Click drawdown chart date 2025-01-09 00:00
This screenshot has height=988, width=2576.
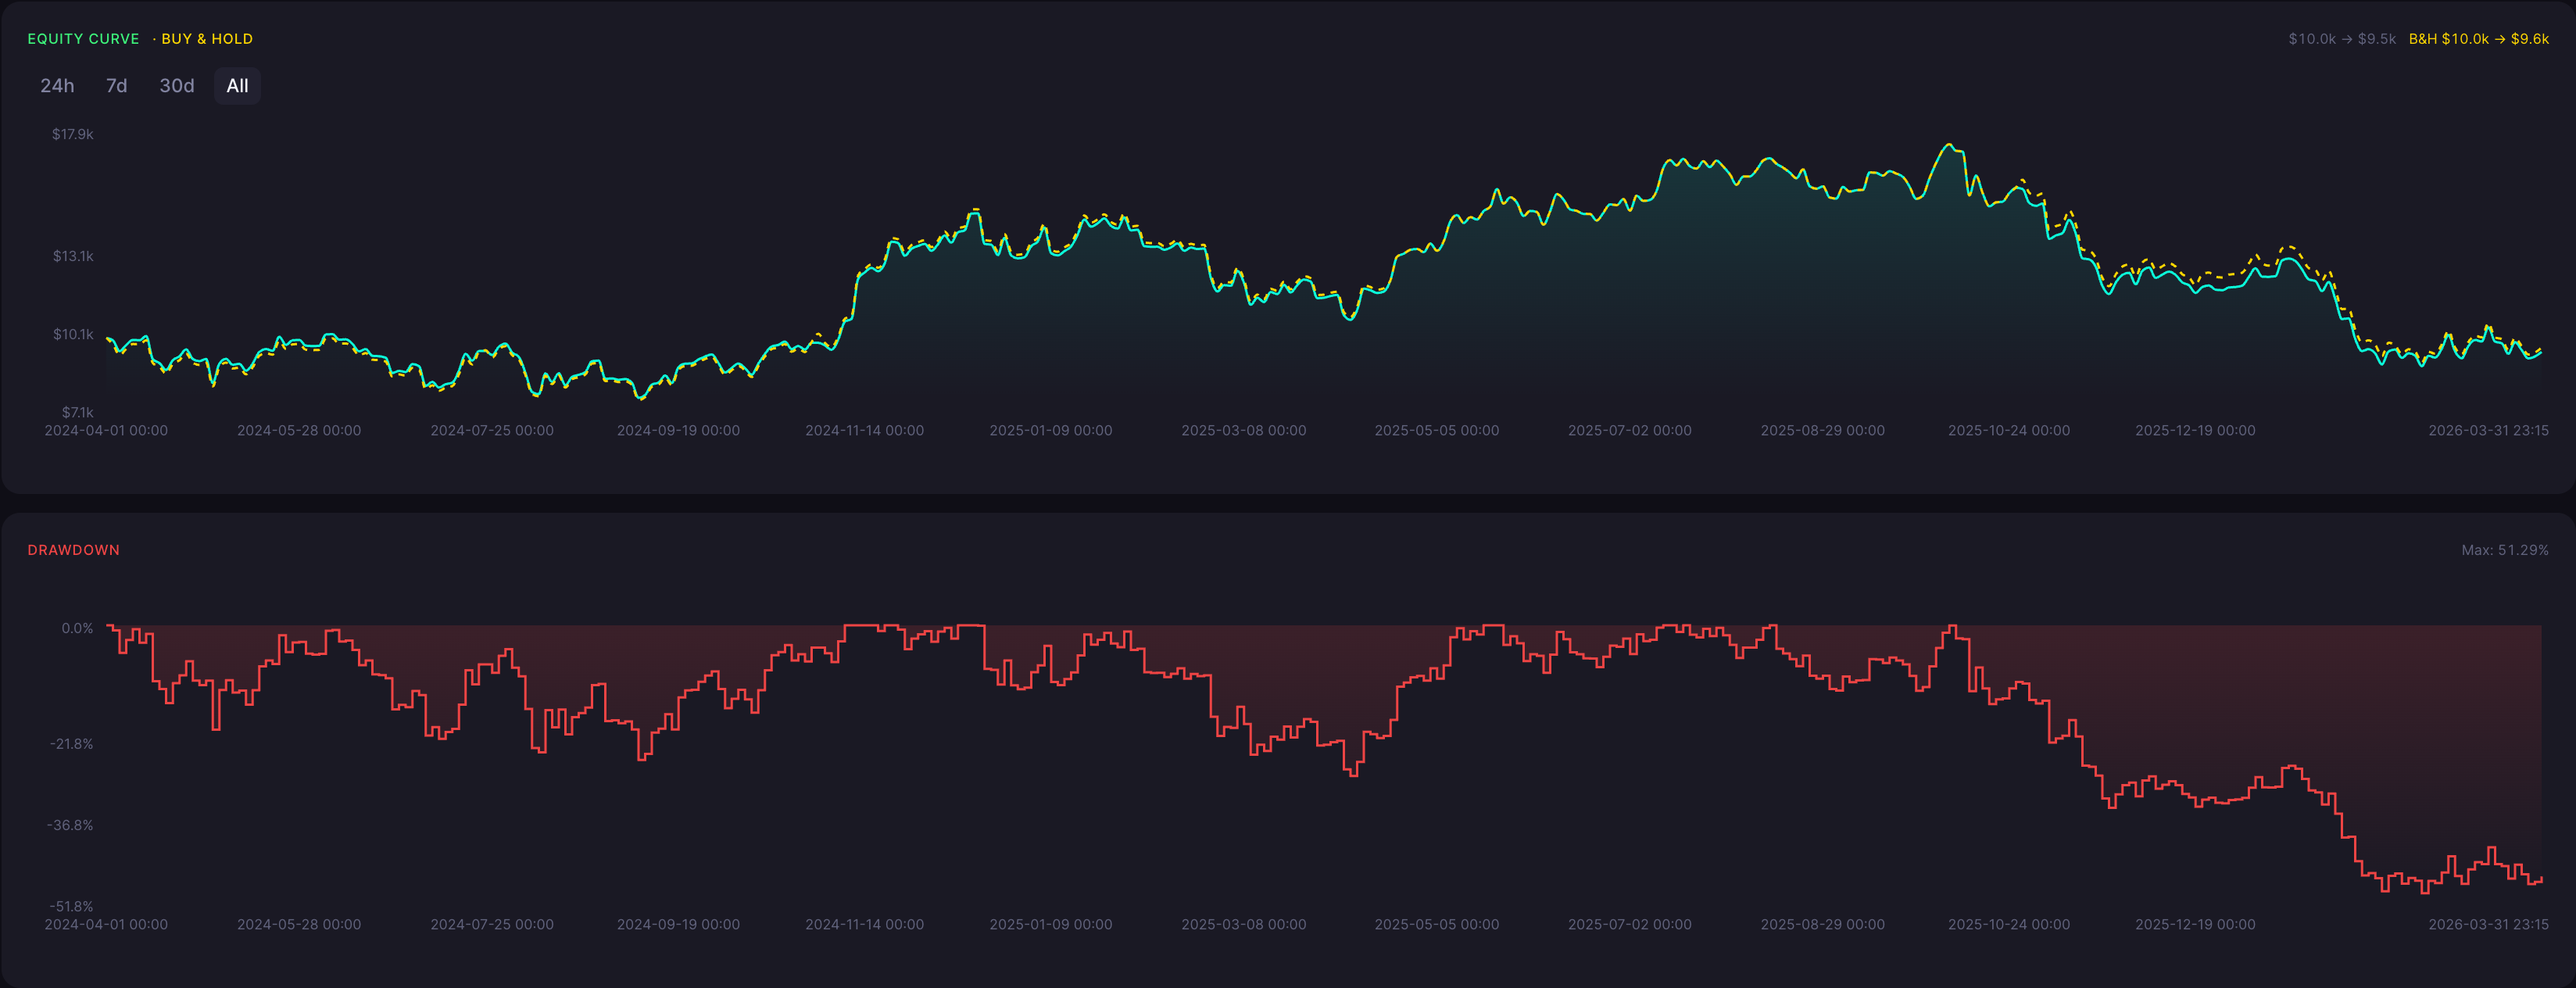click(x=1050, y=924)
